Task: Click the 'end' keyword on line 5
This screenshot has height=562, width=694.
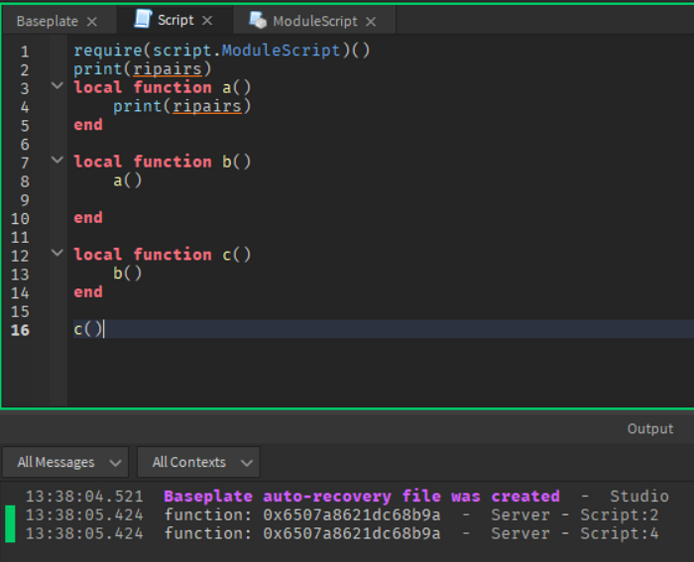Action: [x=88, y=125]
